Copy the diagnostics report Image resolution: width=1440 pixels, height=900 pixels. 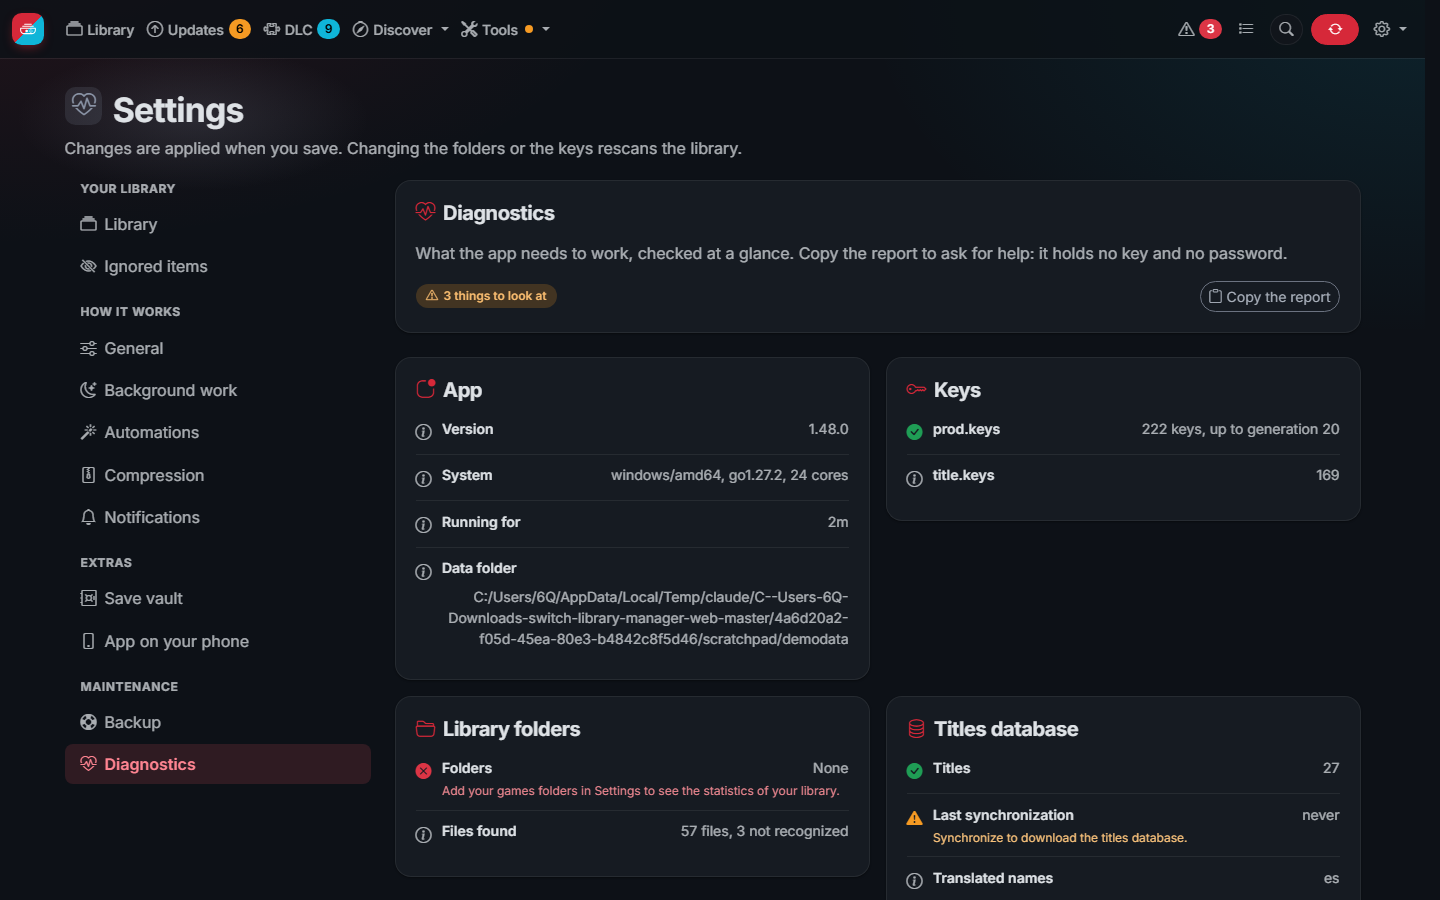[1269, 297]
